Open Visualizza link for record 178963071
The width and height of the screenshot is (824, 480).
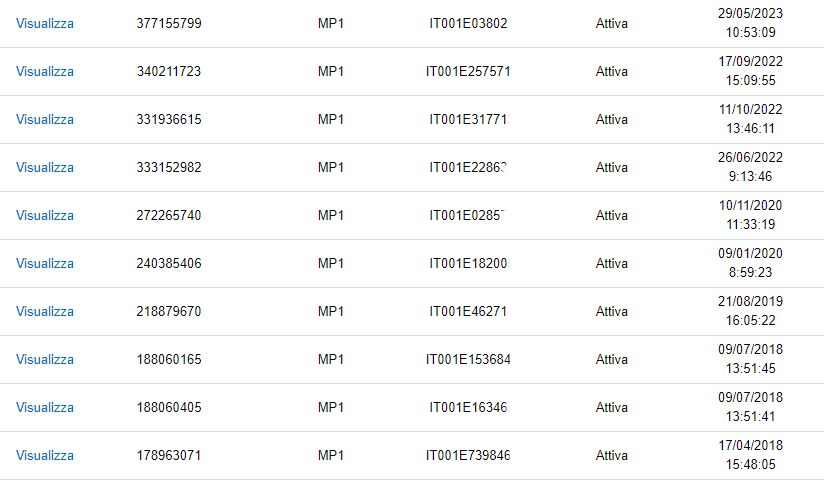pos(45,455)
